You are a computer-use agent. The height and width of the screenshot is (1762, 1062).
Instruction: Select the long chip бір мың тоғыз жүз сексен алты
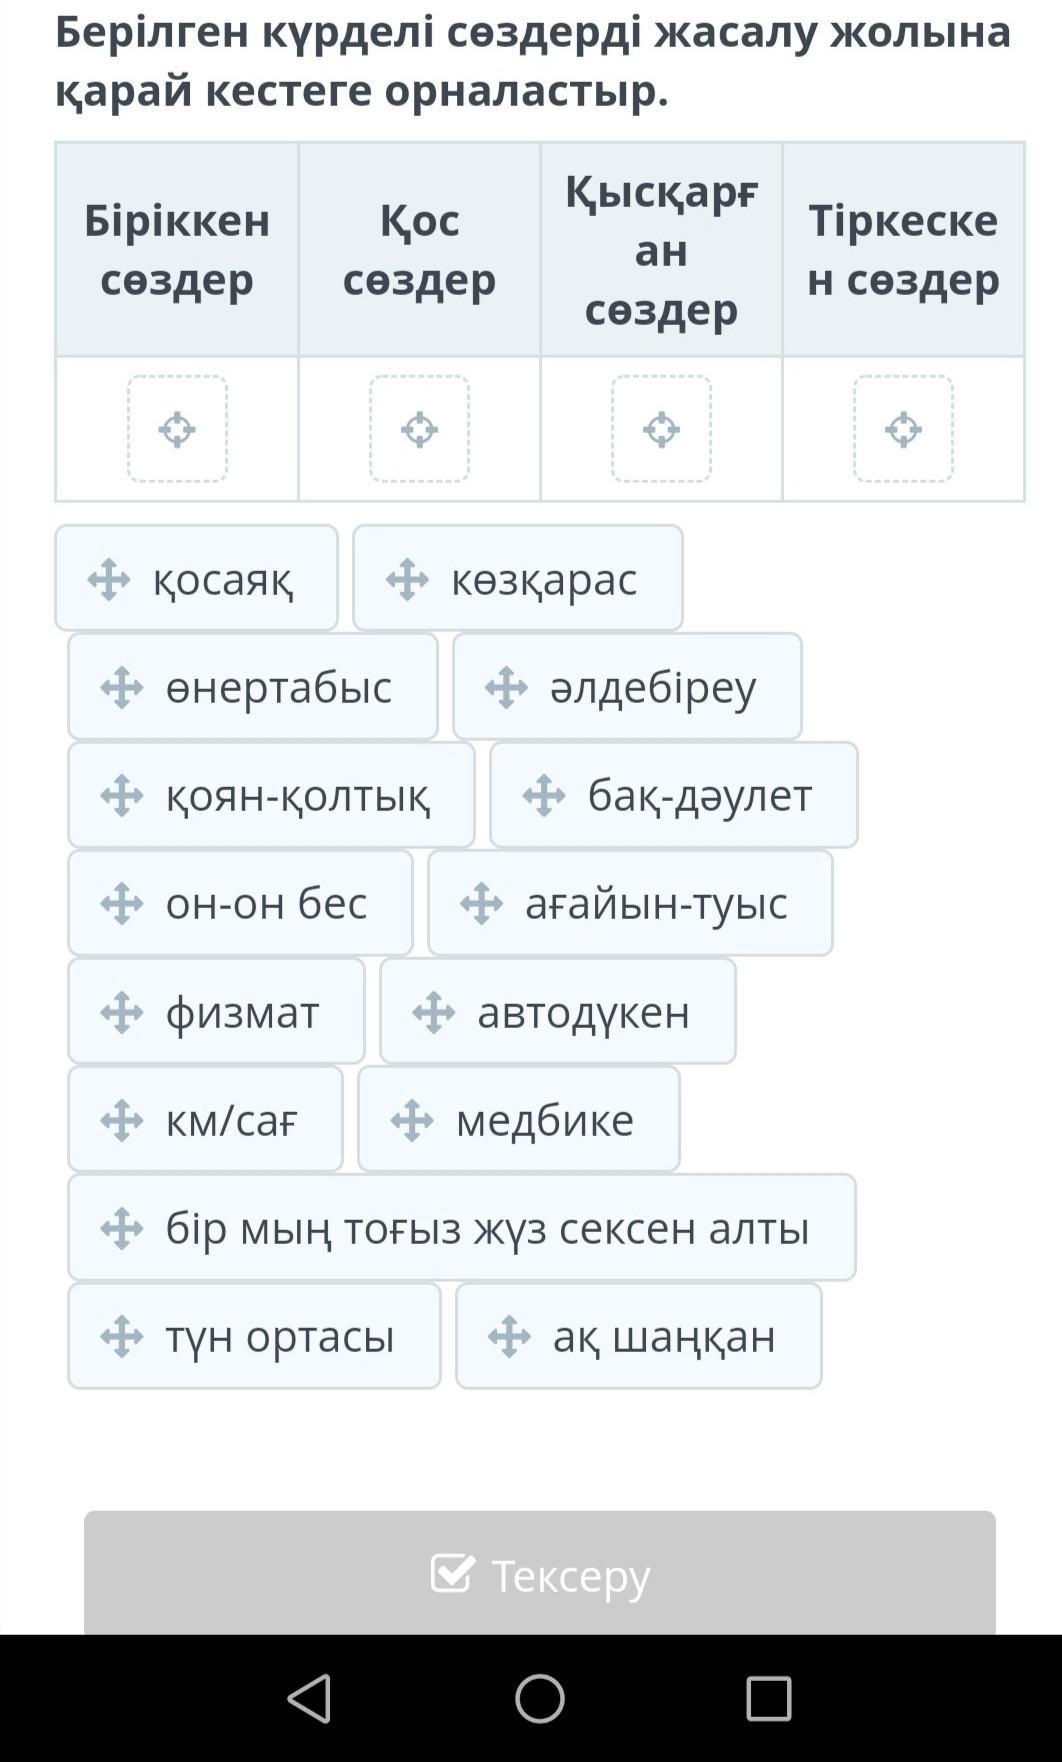coord(461,1228)
